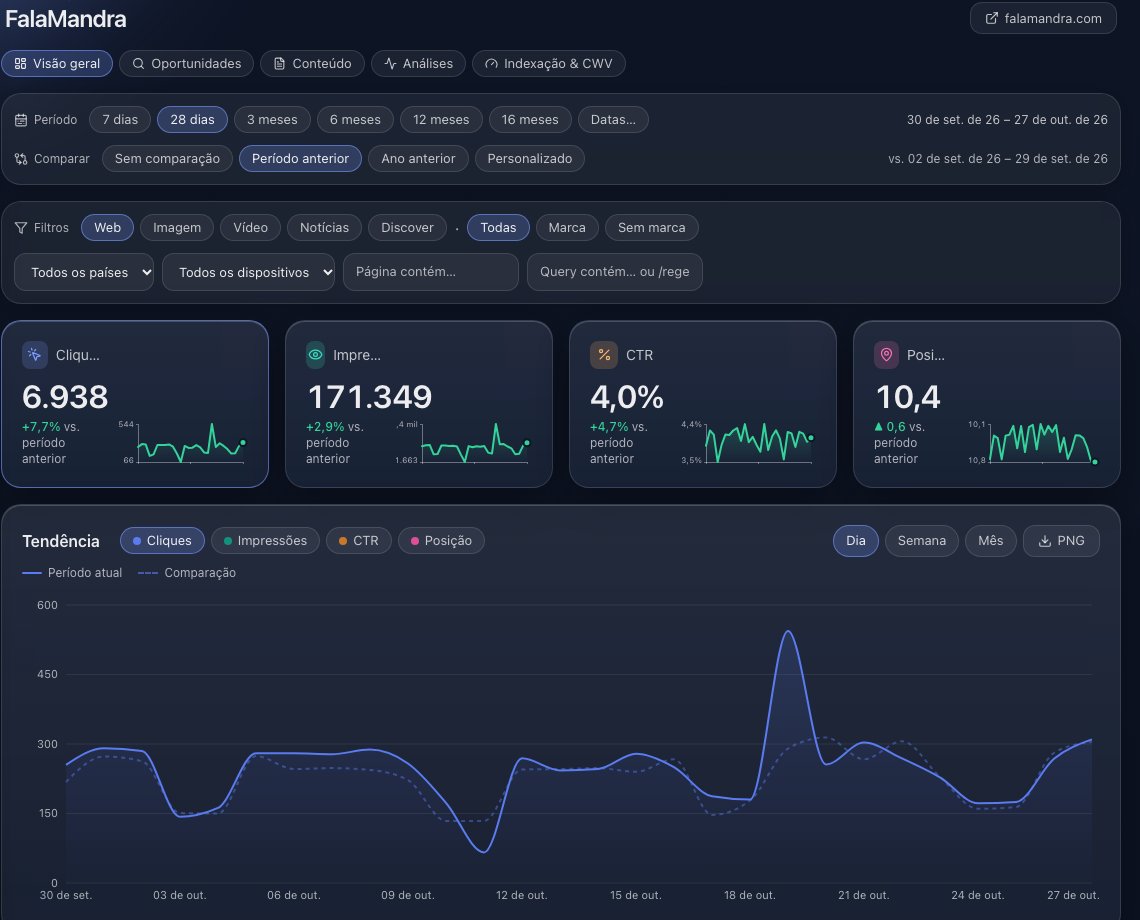
Task: Click the external link icon beside falamandra.com
Action: click(992, 18)
